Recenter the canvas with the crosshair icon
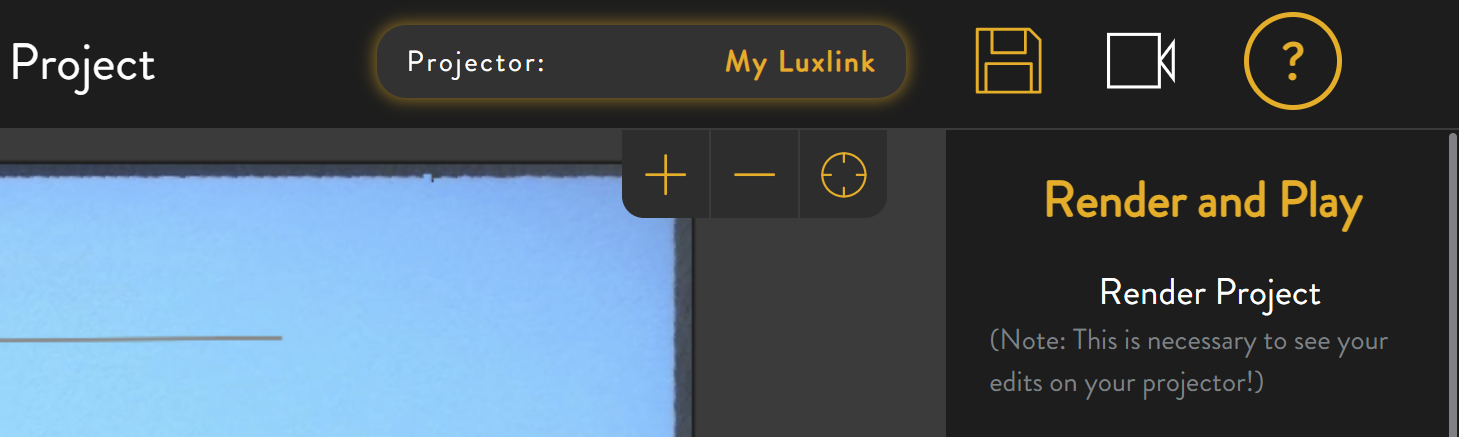This screenshot has width=1459, height=437. (x=843, y=175)
